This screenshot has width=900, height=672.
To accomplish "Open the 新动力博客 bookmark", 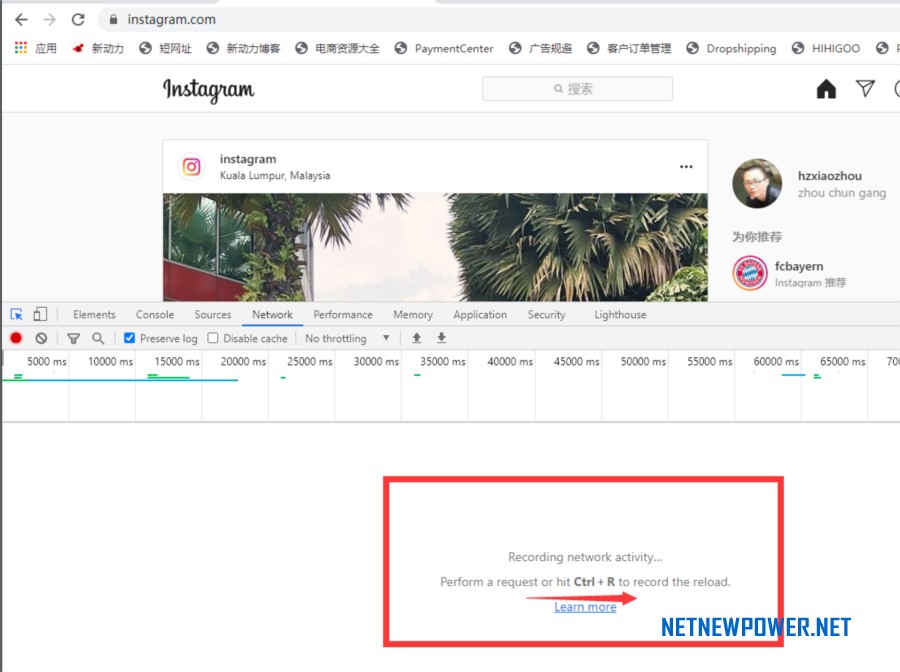I will pos(243,48).
